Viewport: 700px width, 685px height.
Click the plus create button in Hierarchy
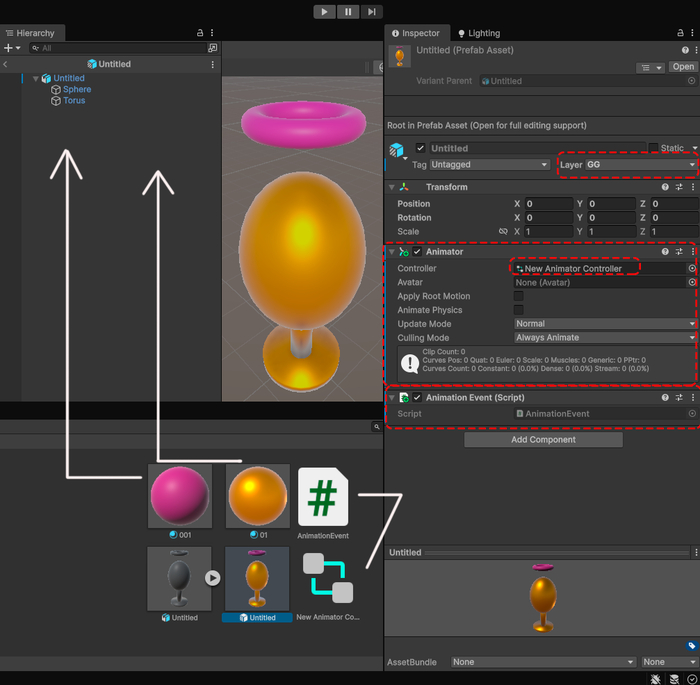(x=9, y=48)
